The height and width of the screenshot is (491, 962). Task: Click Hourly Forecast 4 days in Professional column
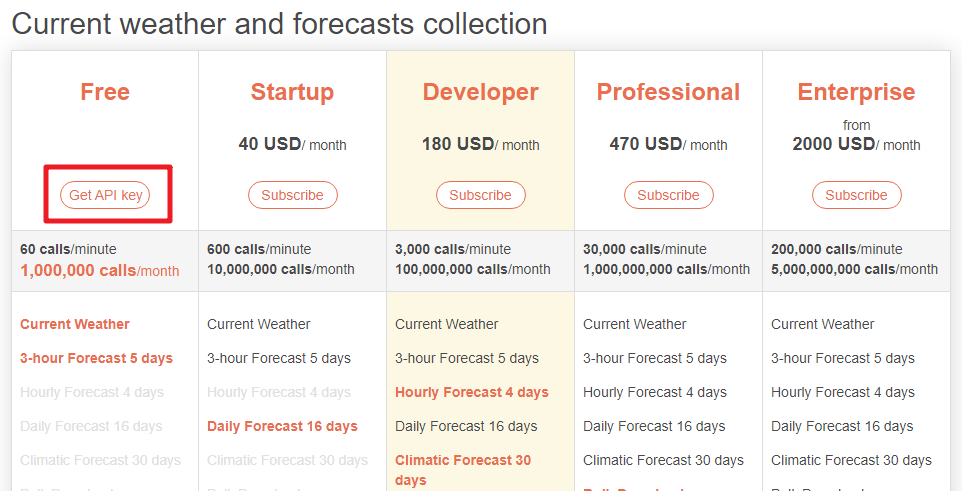(x=655, y=393)
